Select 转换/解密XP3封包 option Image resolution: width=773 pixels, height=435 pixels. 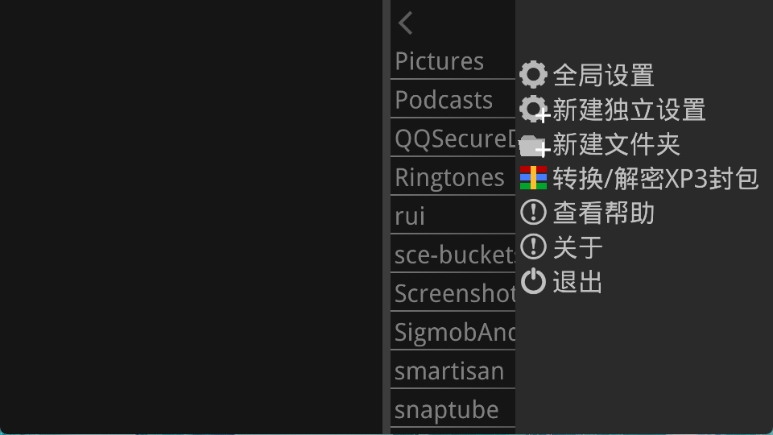(x=655, y=179)
